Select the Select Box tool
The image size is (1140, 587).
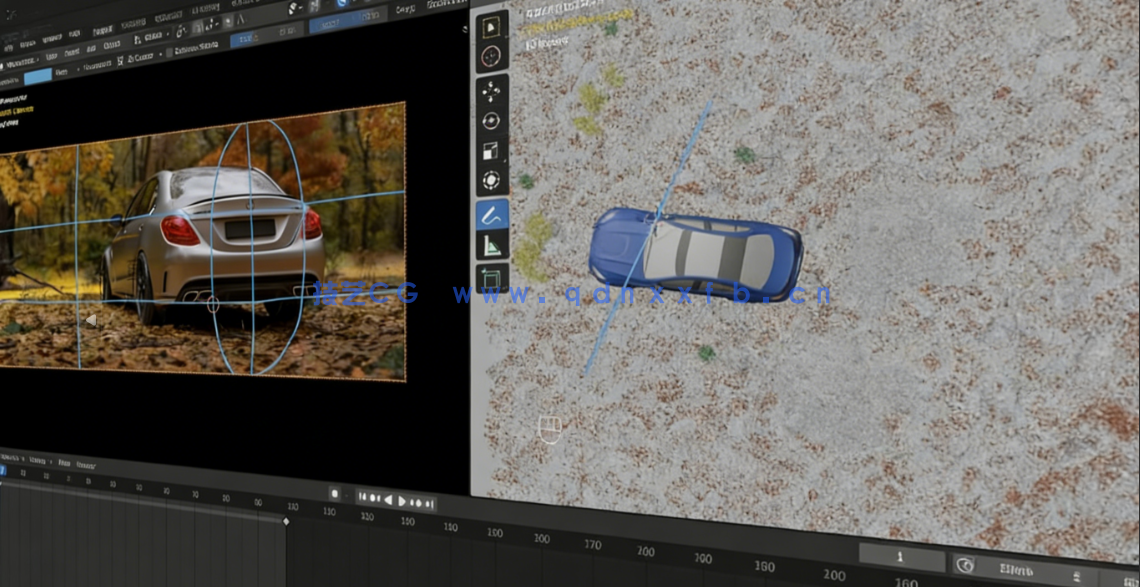coord(491,24)
